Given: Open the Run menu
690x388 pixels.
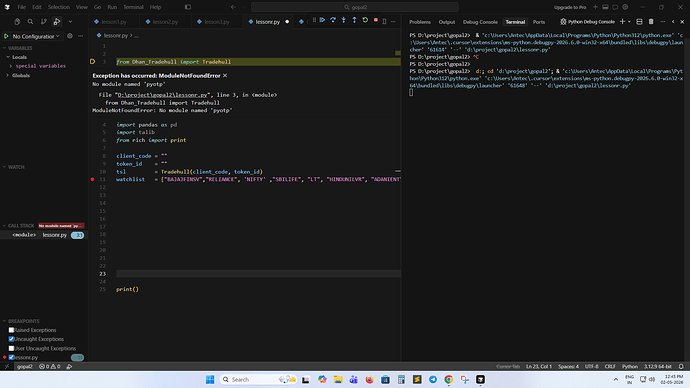Looking at the screenshot, I should pyautogui.click(x=112, y=7).
